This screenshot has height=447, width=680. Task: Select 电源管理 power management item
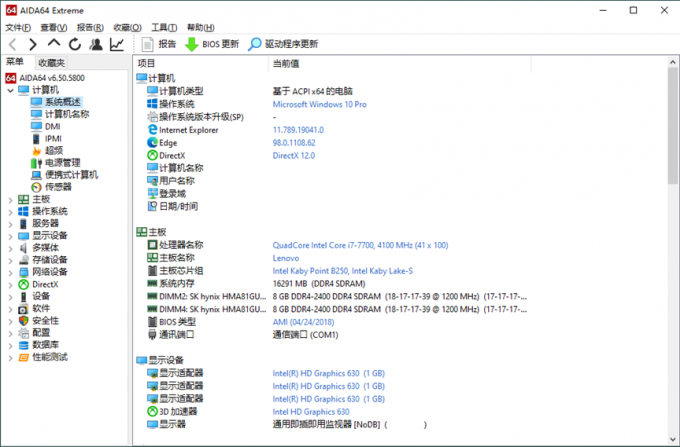(62, 163)
